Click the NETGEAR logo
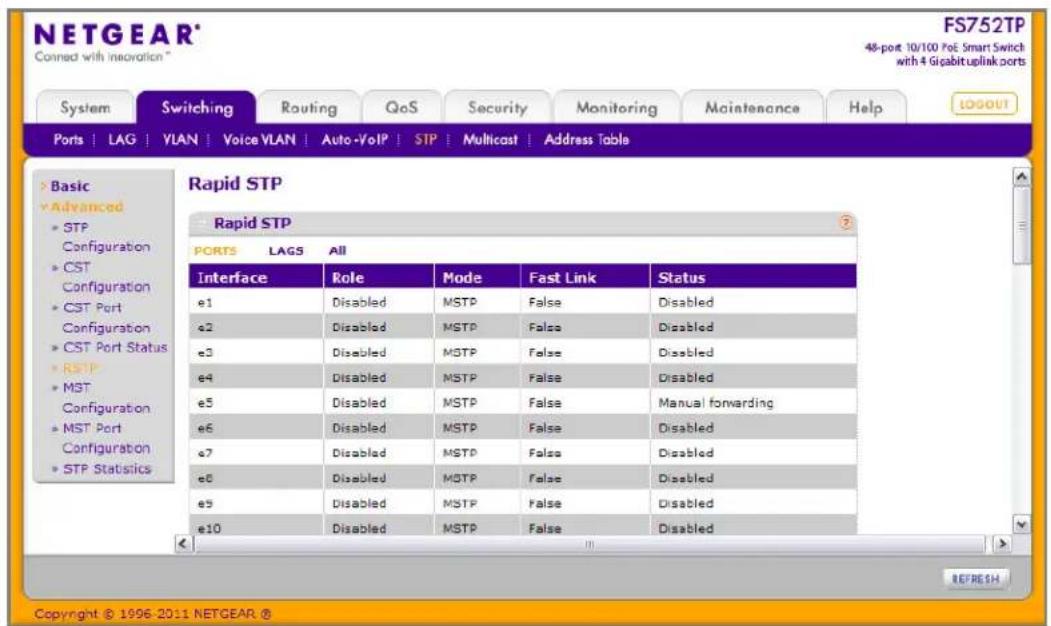Viewport: 1051px width, 626px height. tap(117, 35)
